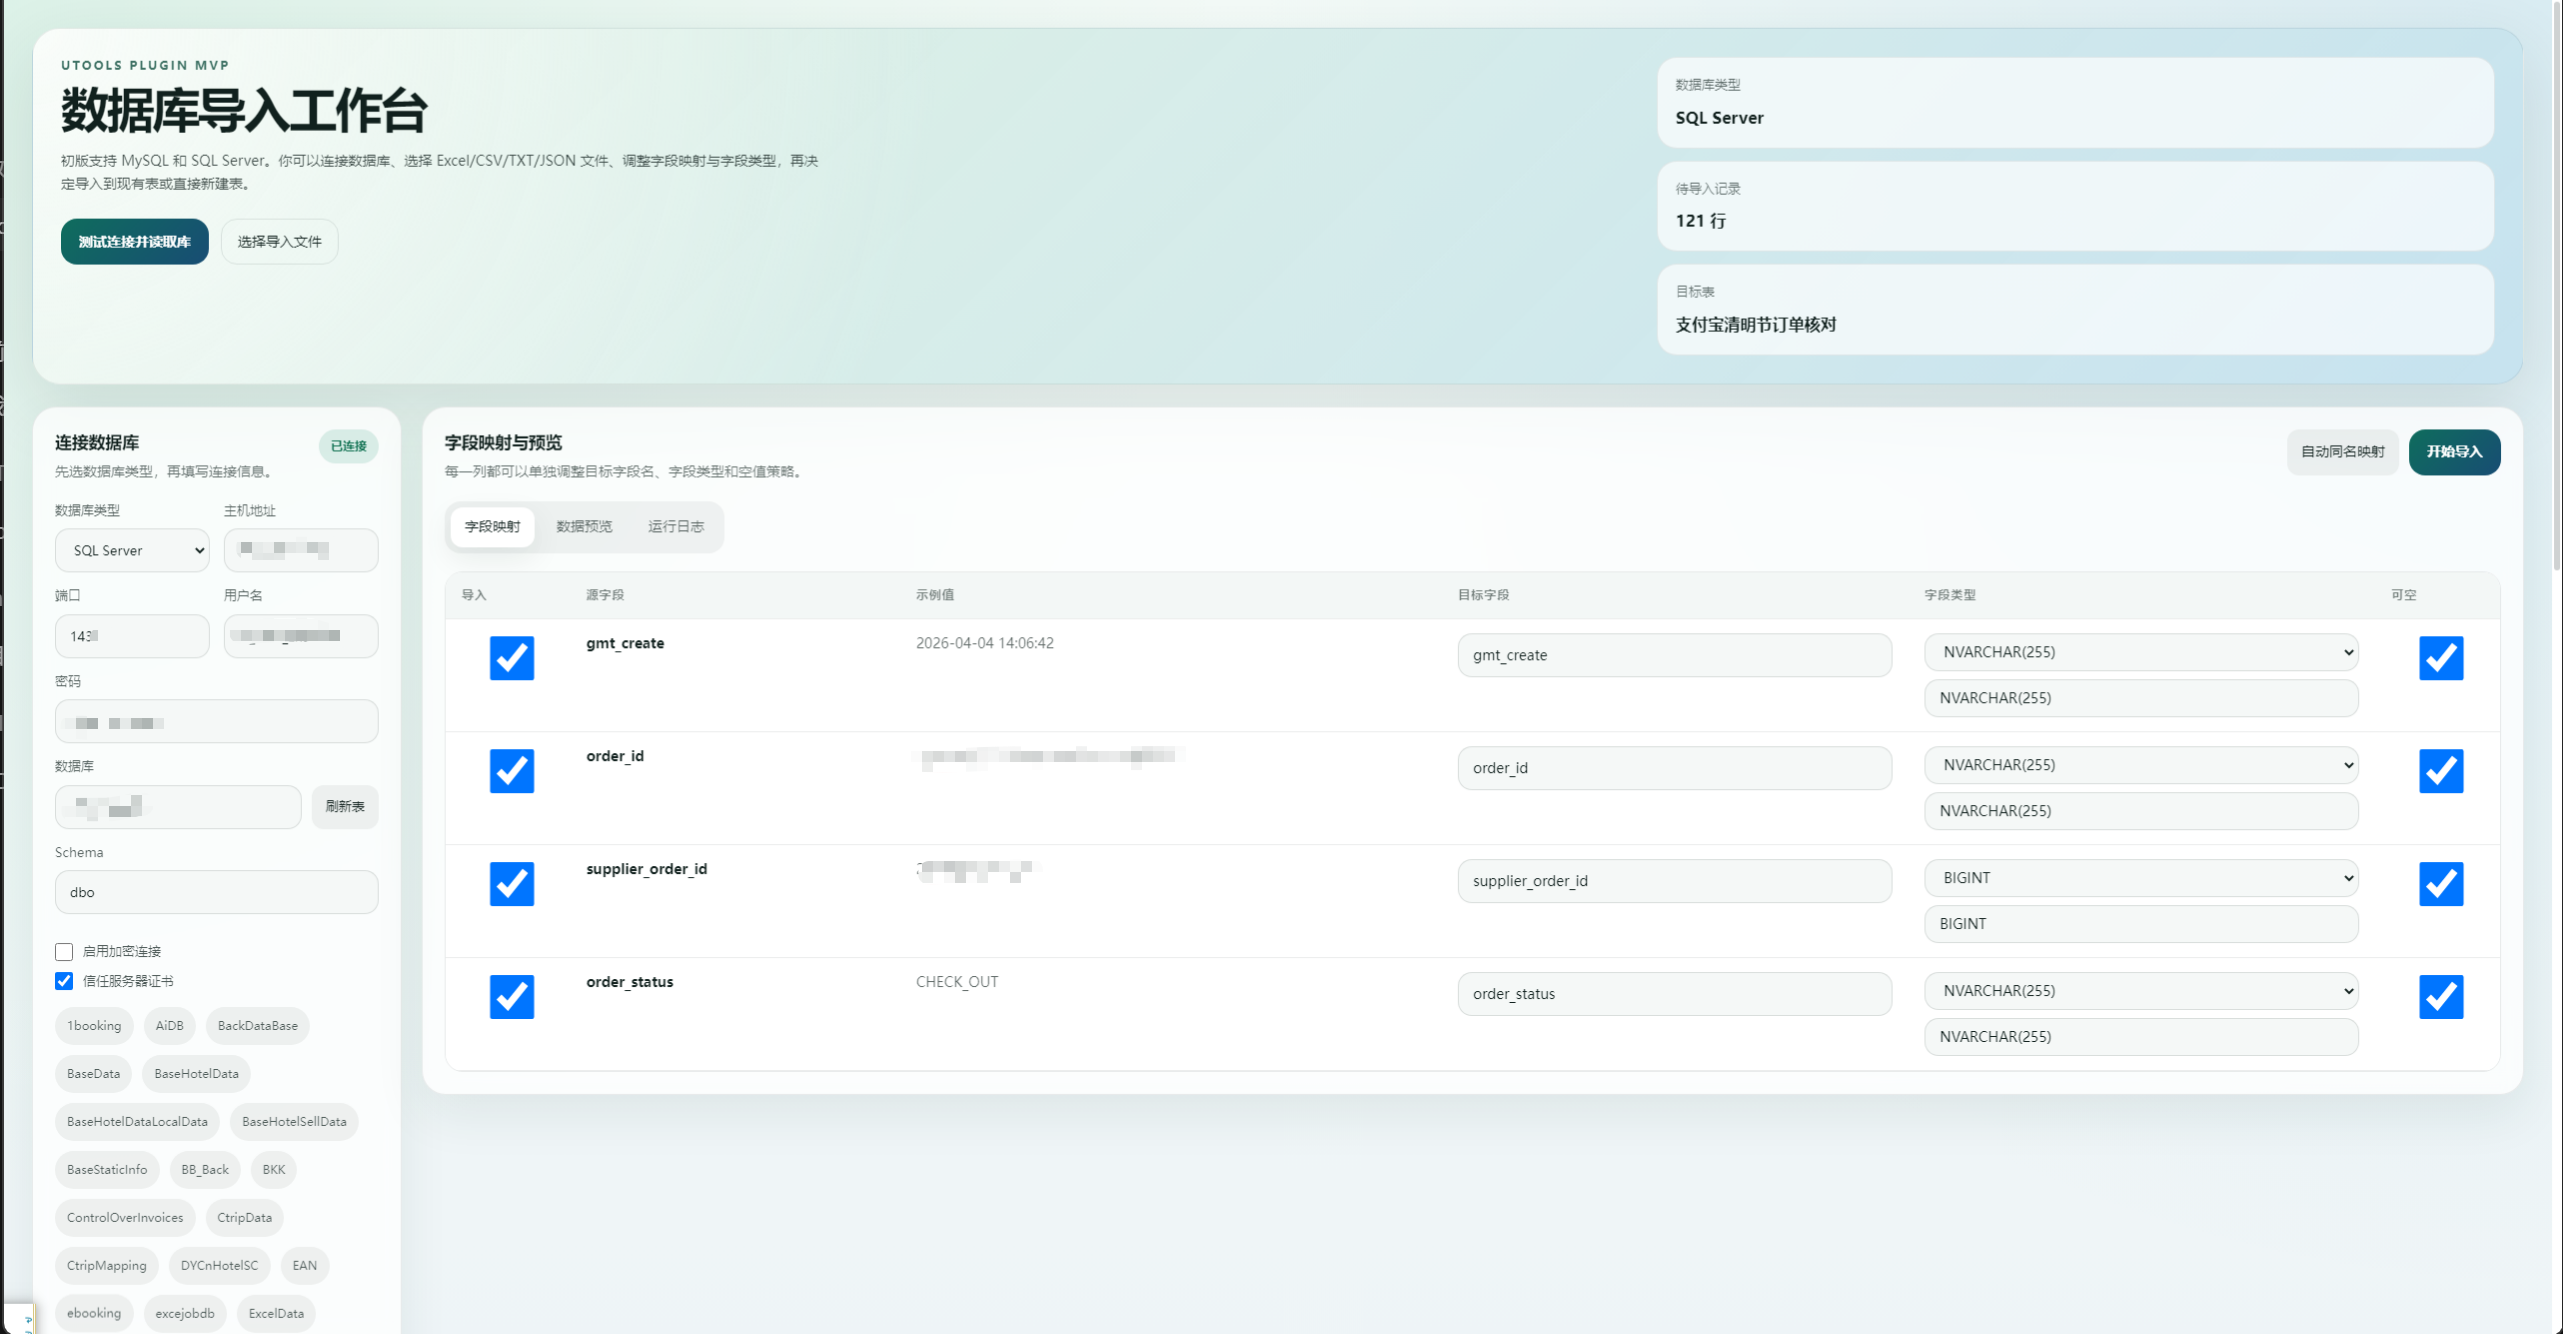Disable the 信任服务器证书 checkbox
2563x1334 pixels.
(x=64, y=981)
